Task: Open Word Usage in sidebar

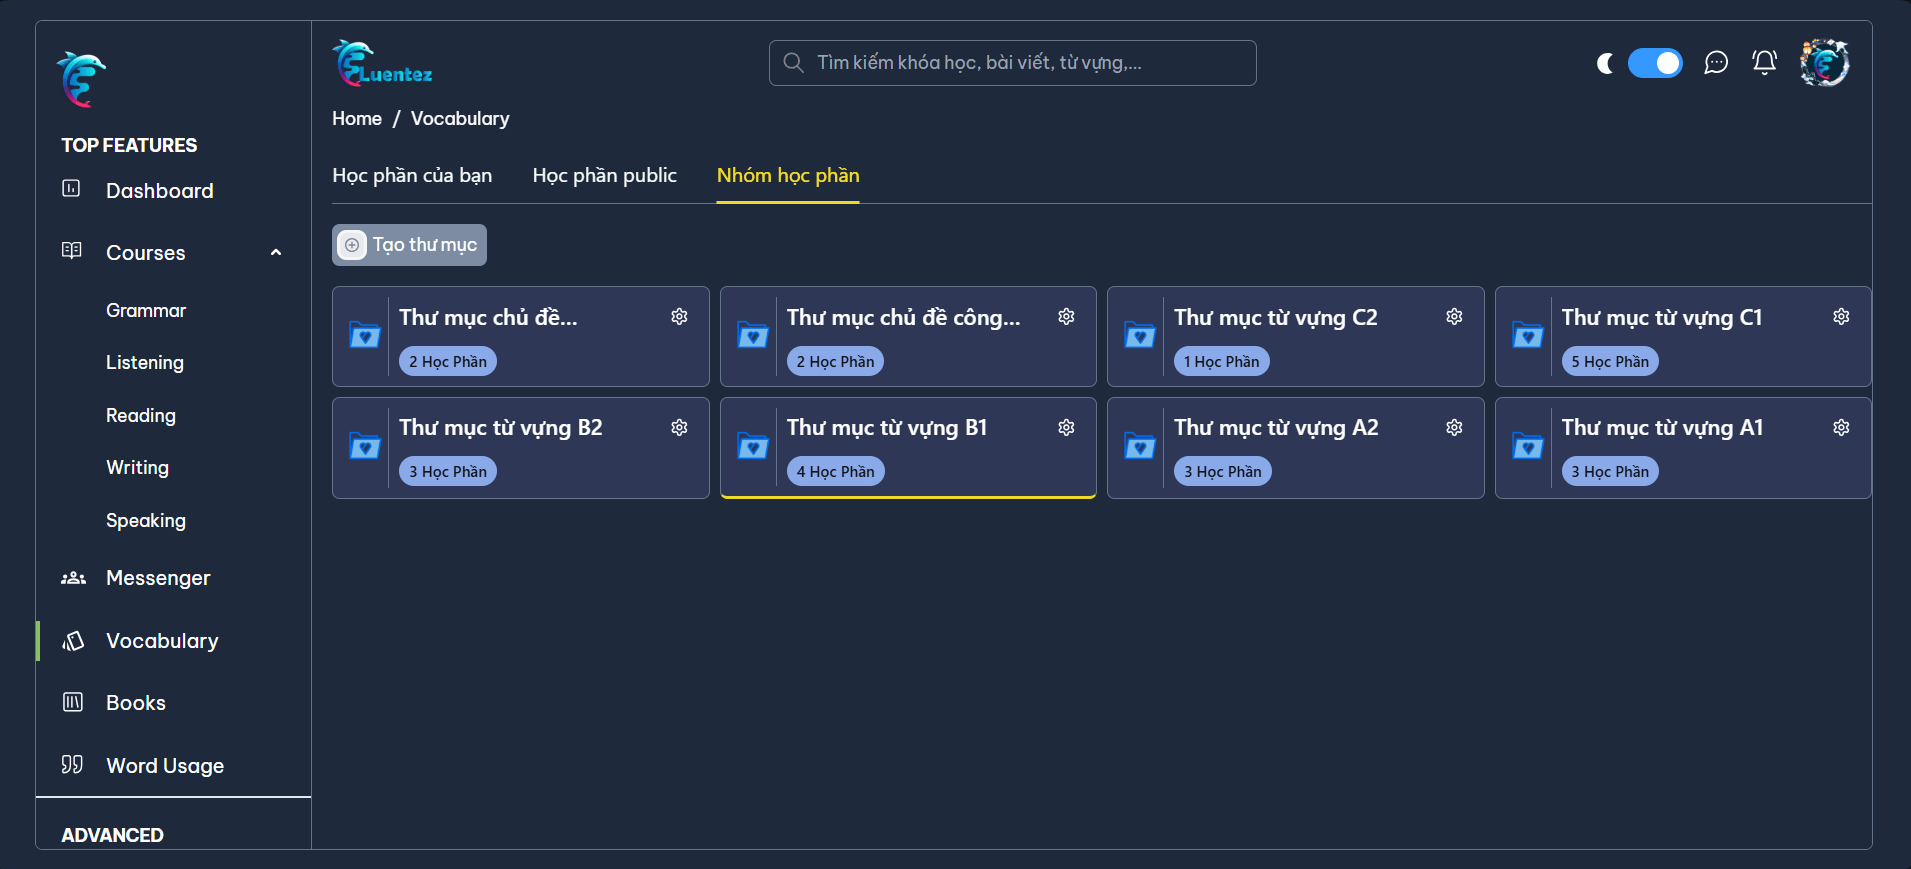Action: pos(165,766)
